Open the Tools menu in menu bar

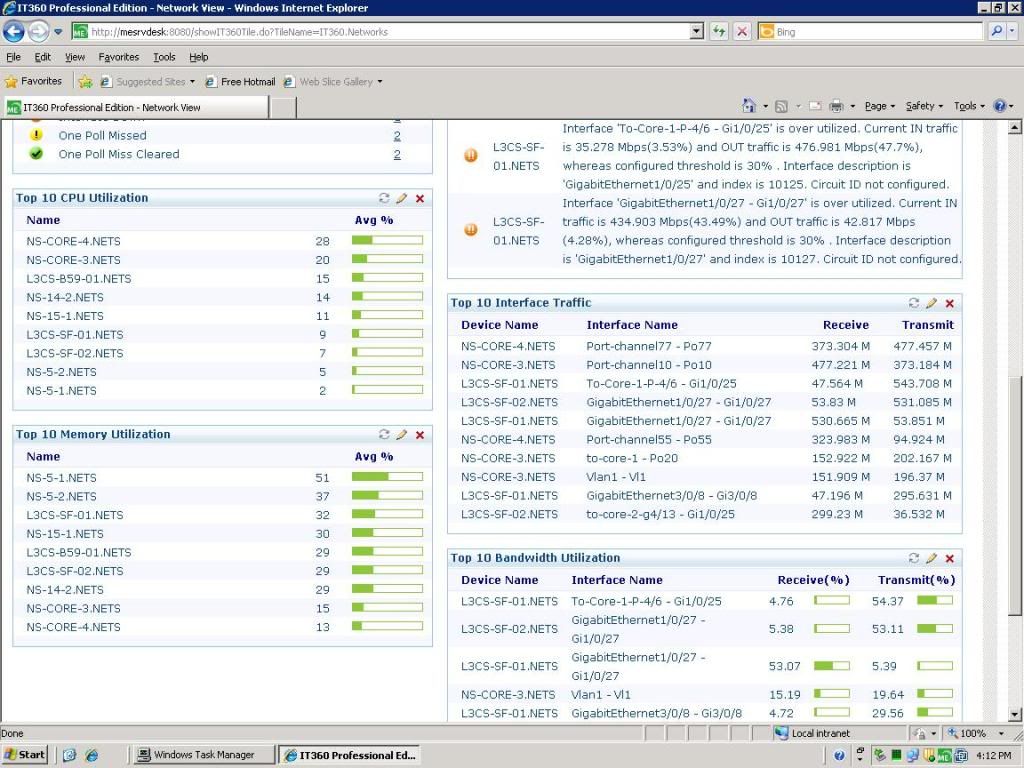[x=164, y=57]
